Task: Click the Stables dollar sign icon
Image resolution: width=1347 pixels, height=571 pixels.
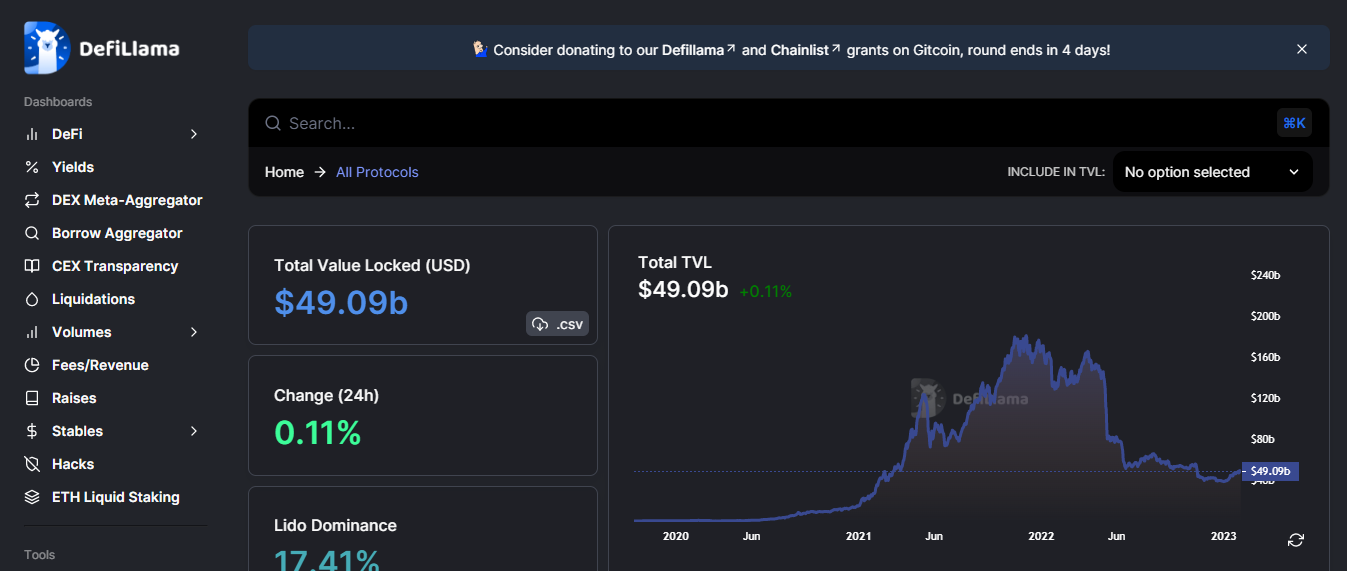Action: [32, 431]
